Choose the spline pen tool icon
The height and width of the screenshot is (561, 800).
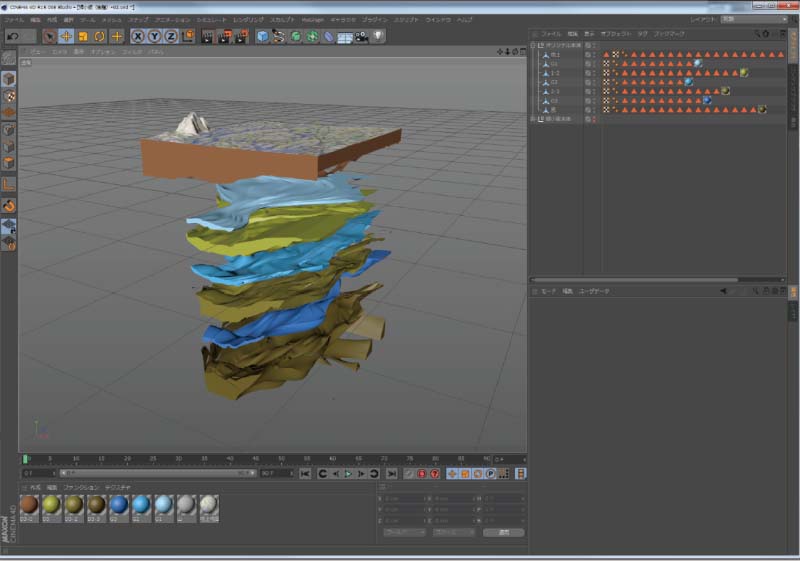tap(279, 36)
